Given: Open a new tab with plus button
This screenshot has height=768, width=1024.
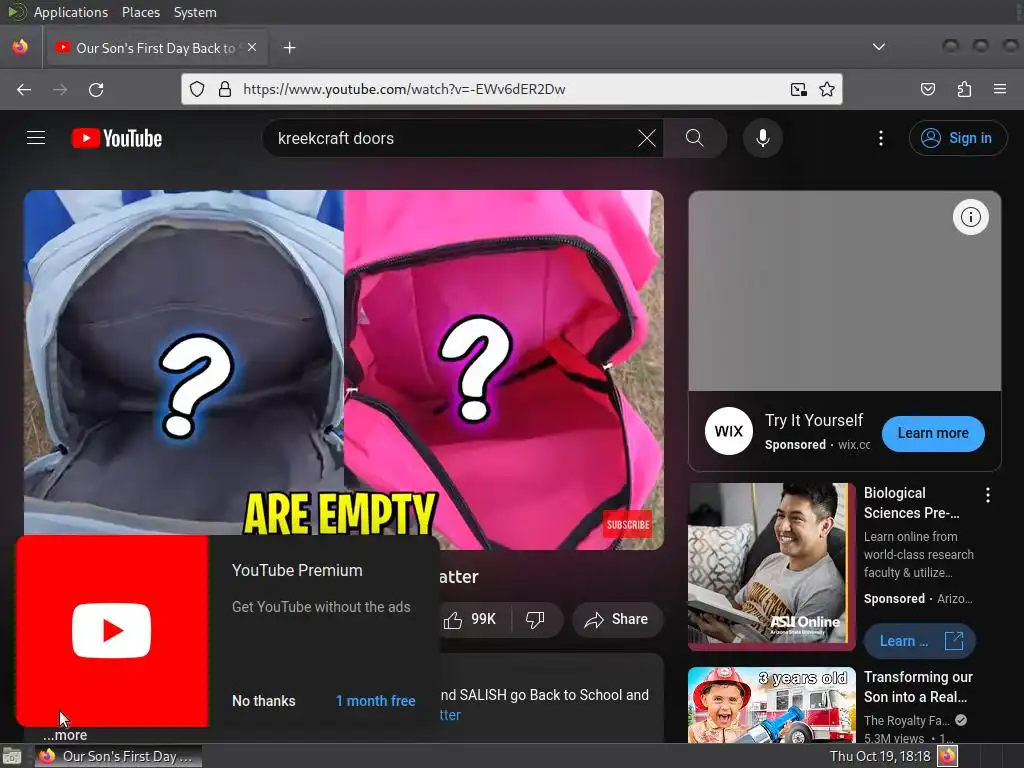Looking at the screenshot, I should pyautogui.click(x=289, y=48).
